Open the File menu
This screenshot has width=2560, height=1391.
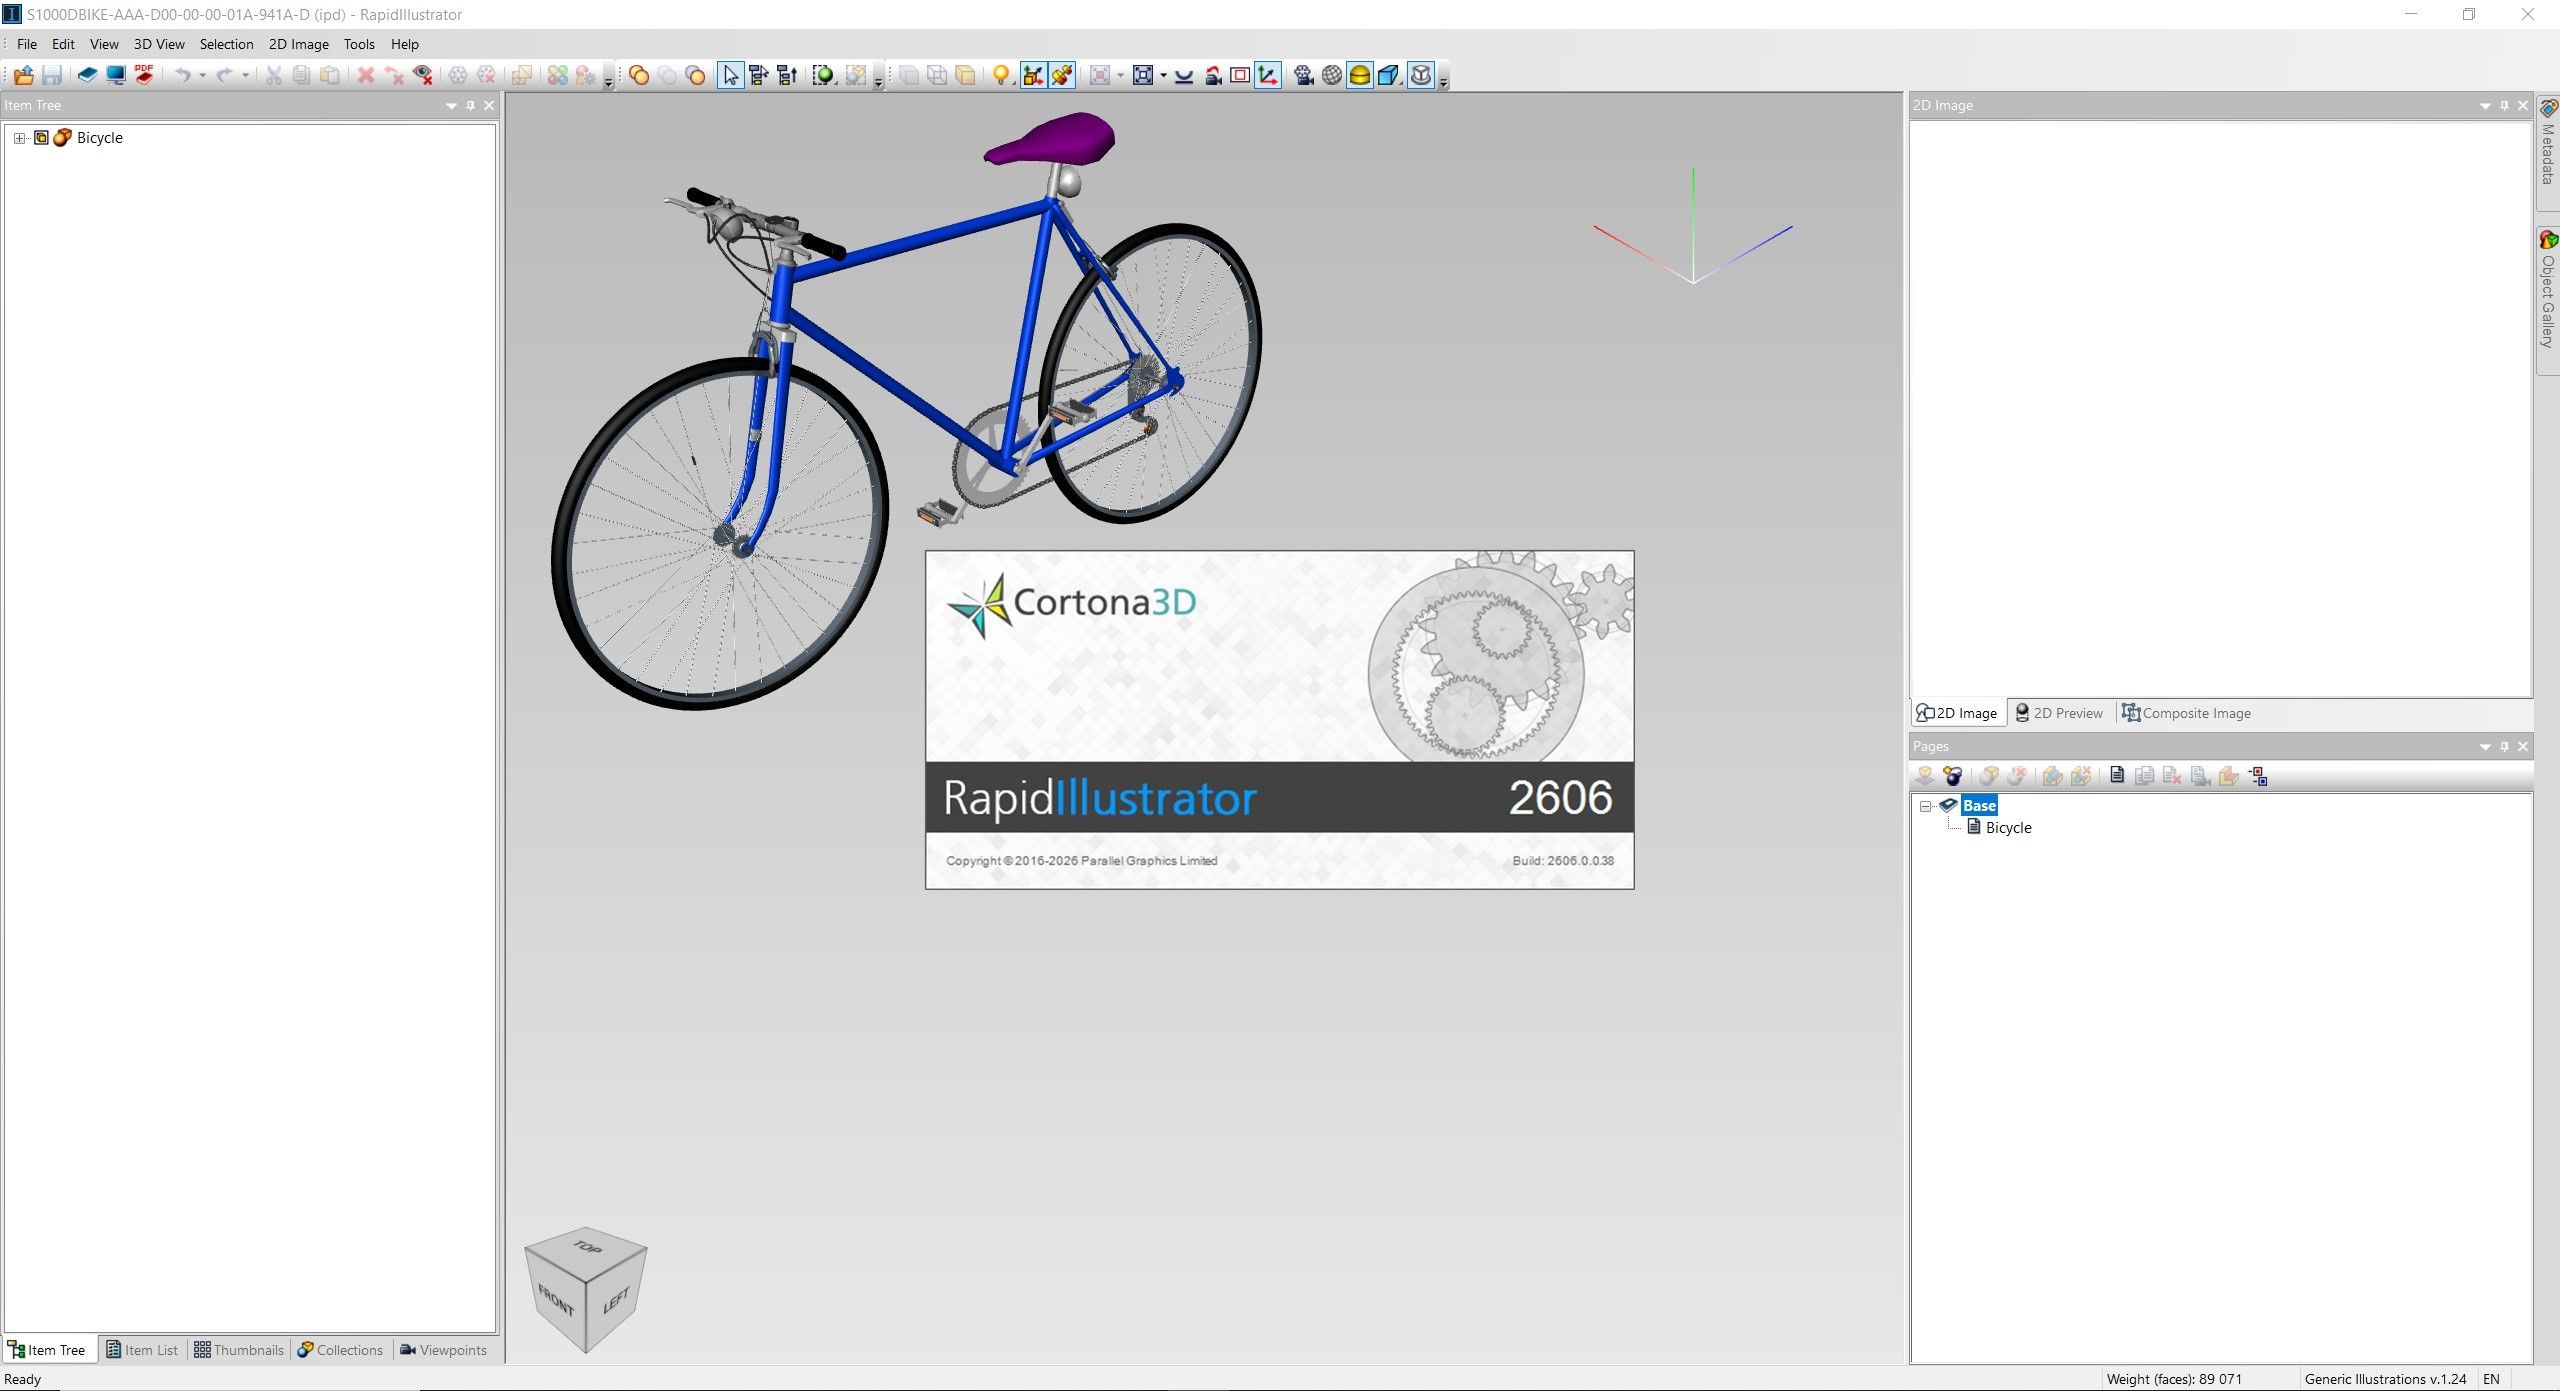27,44
